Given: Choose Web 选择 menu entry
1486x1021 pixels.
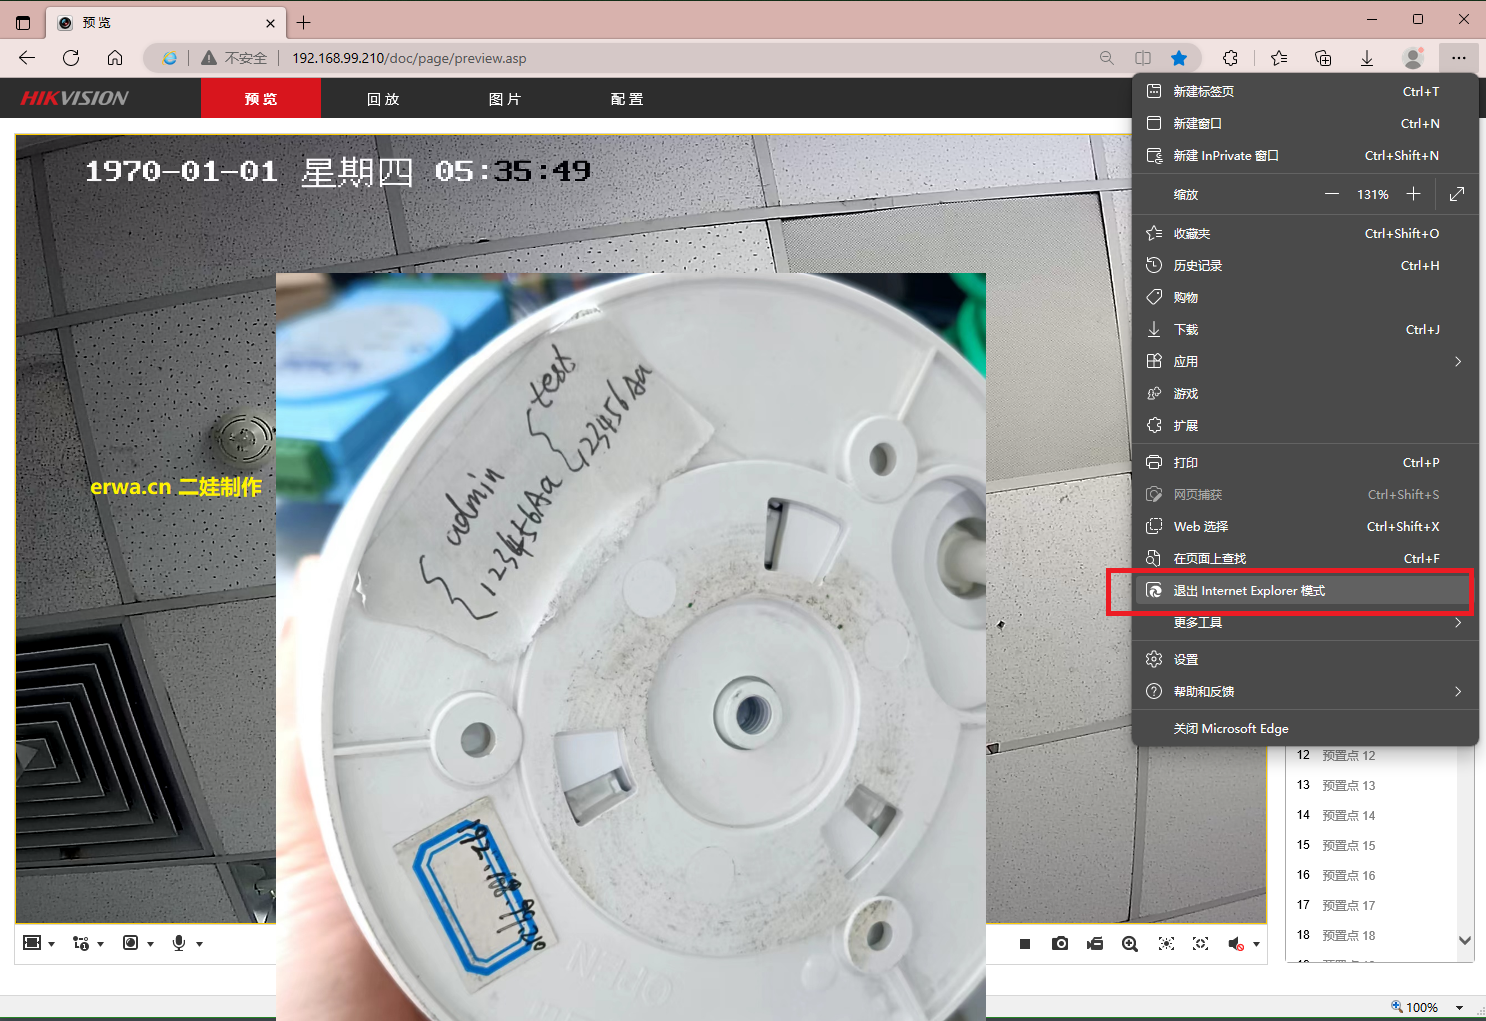Looking at the screenshot, I should (1305, 526).
